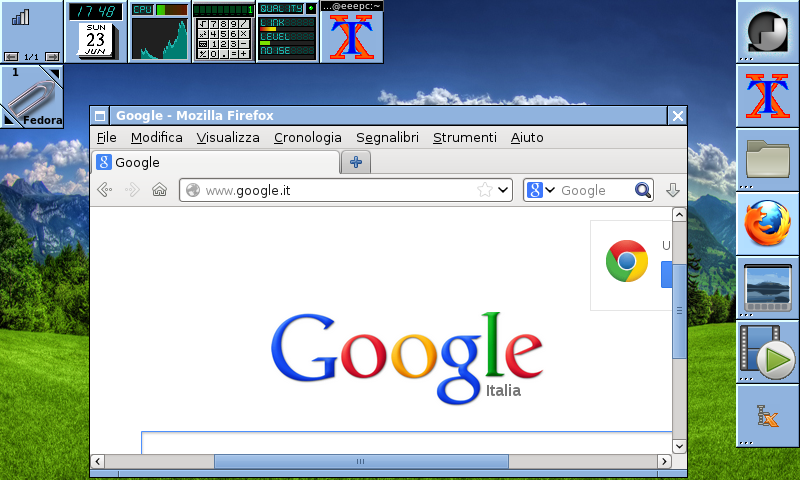Screen dimensions: 800x480
Task: Click the GNUstep logo dock icon
Action: point(767,32)
